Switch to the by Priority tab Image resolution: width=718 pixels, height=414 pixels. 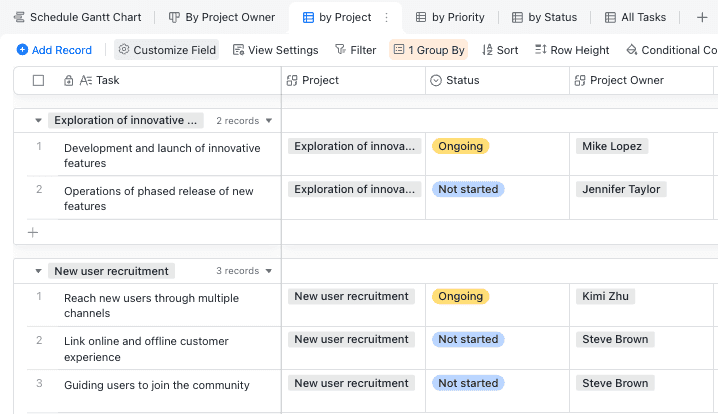(x=450, y=18)
